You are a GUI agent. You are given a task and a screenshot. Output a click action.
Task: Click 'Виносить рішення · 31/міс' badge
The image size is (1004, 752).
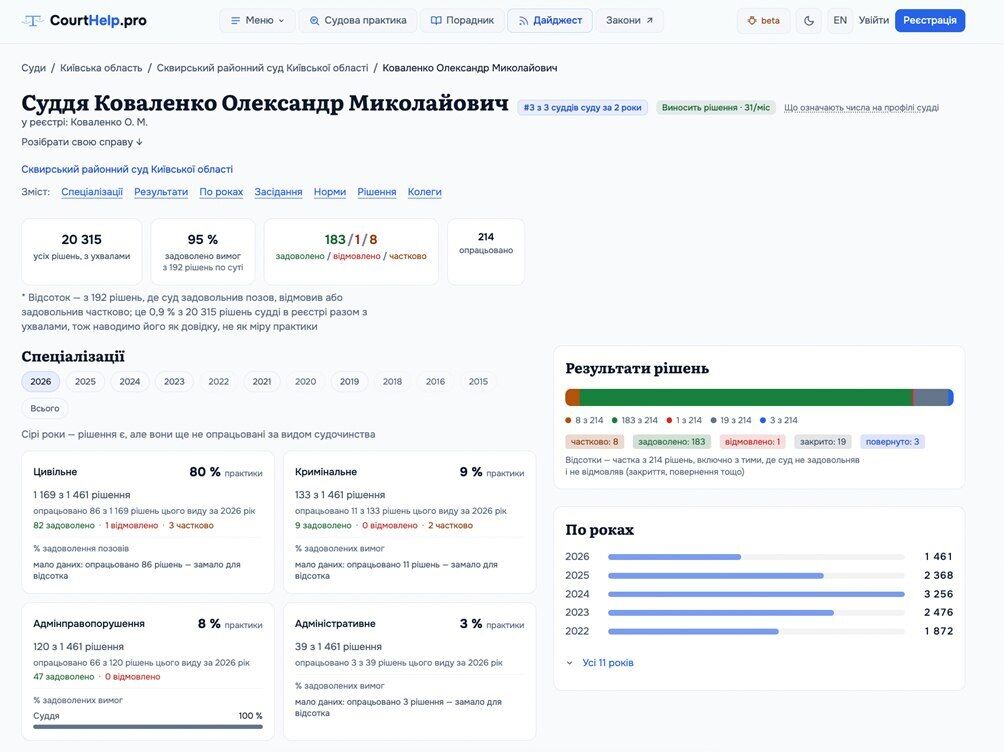[x=716, y=108]
